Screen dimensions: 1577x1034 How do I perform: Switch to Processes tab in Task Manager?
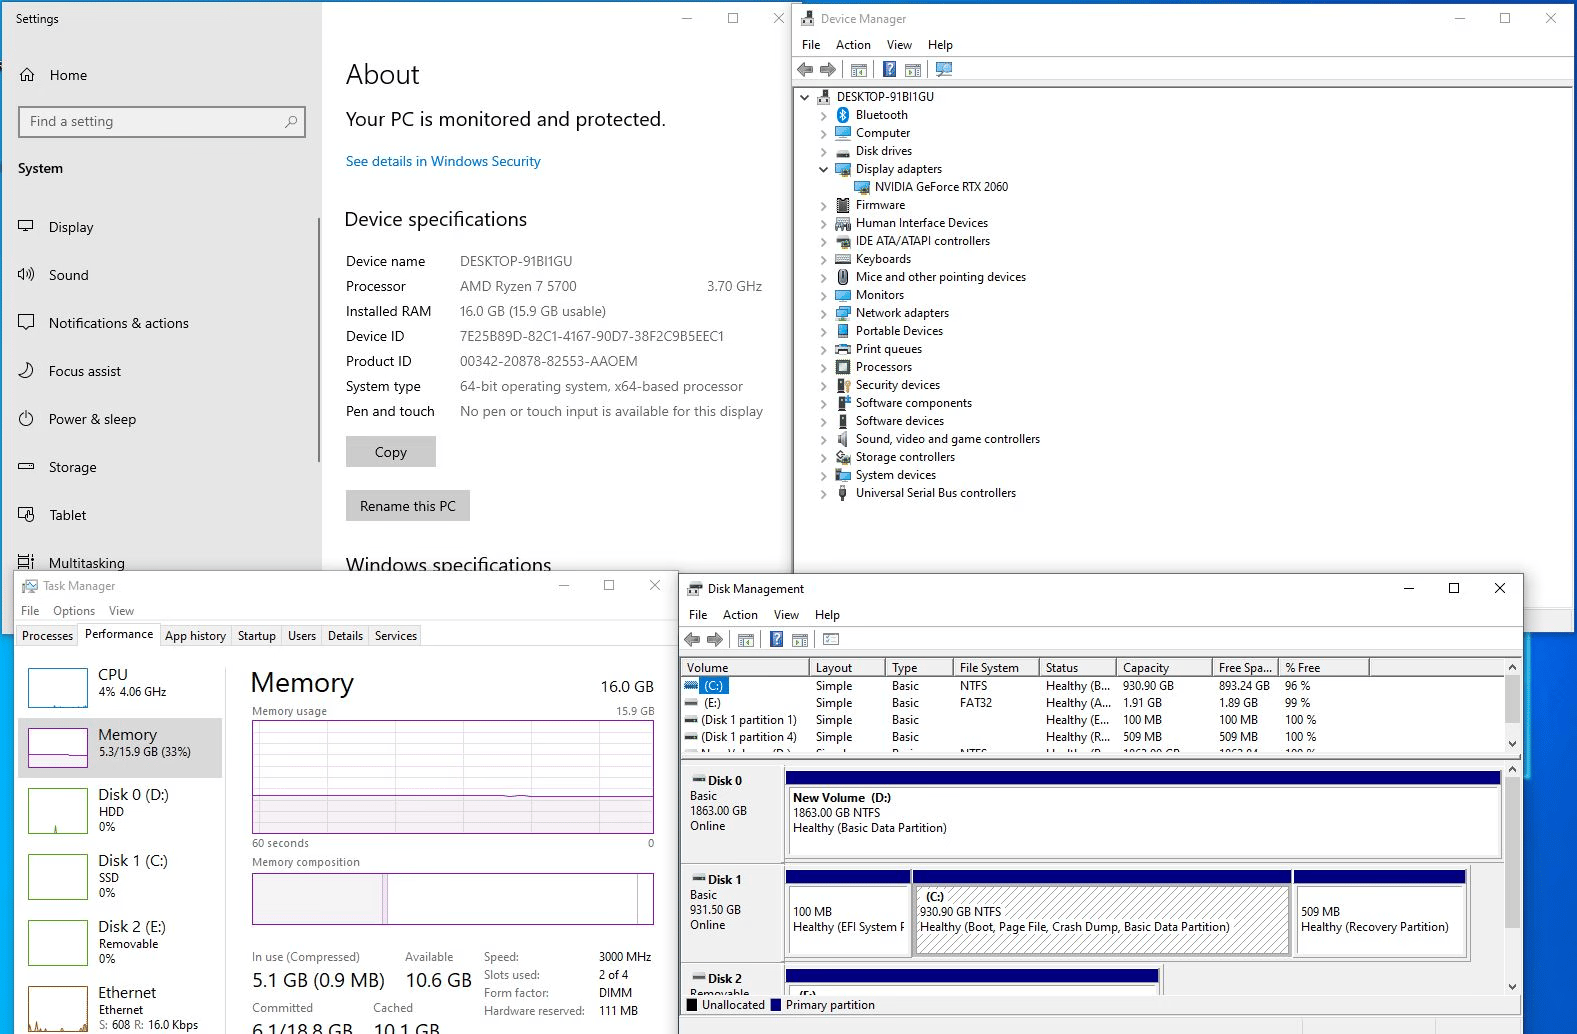[47, 636]
